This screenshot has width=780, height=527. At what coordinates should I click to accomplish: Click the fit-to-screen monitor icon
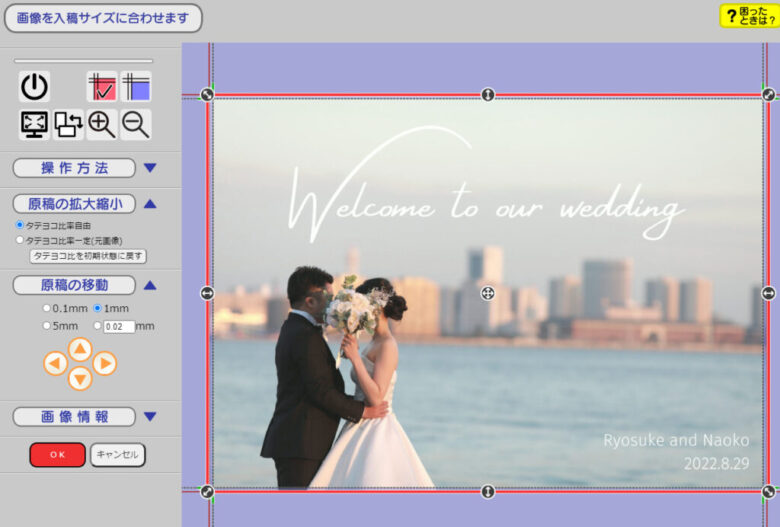point(34,124)
